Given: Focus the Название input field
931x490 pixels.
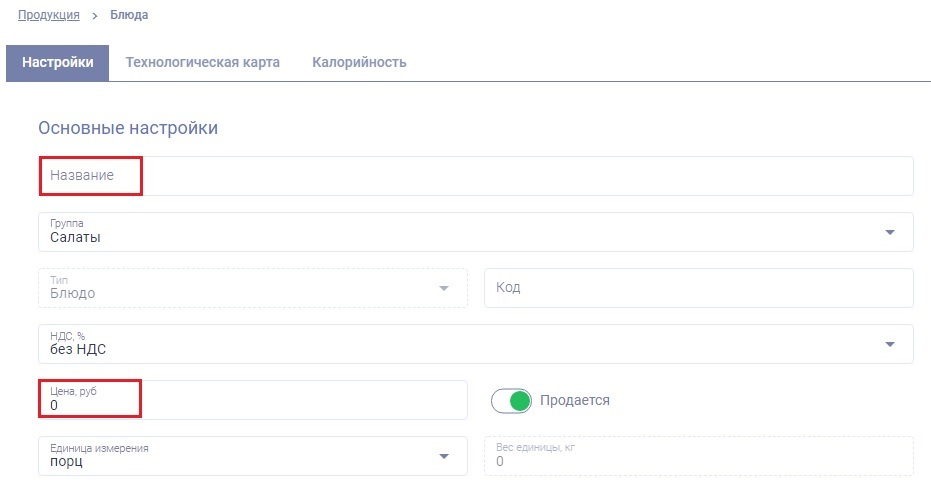Looking at the screenshot, I should click(475, 176).
